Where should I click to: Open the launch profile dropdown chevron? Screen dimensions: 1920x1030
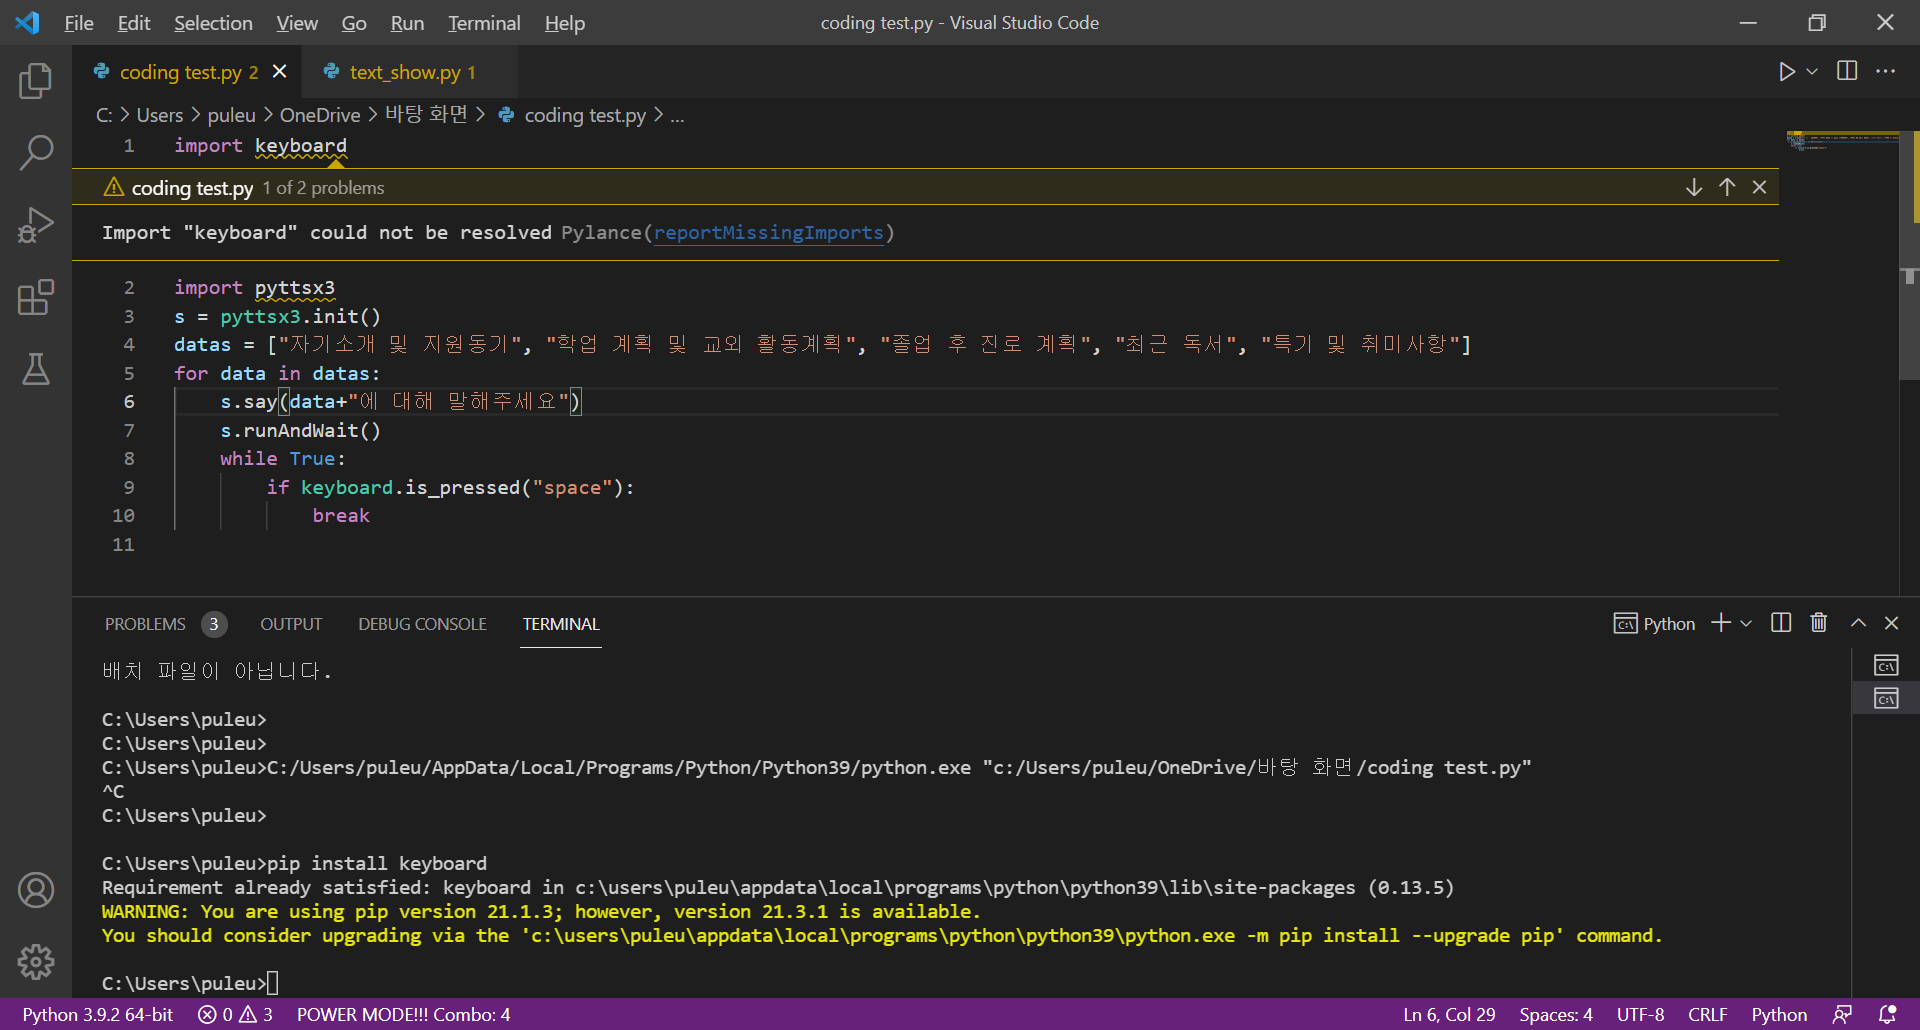[1746, 623]
